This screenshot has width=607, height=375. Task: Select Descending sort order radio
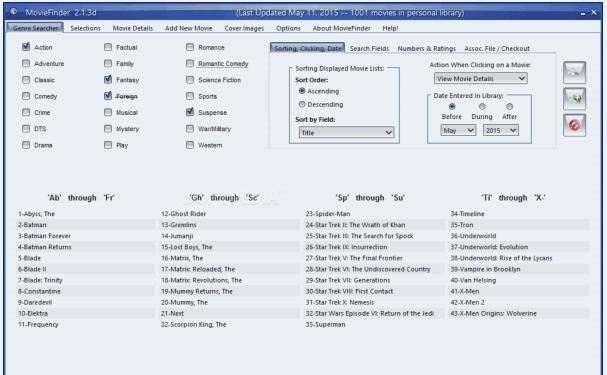coord(302,104)
